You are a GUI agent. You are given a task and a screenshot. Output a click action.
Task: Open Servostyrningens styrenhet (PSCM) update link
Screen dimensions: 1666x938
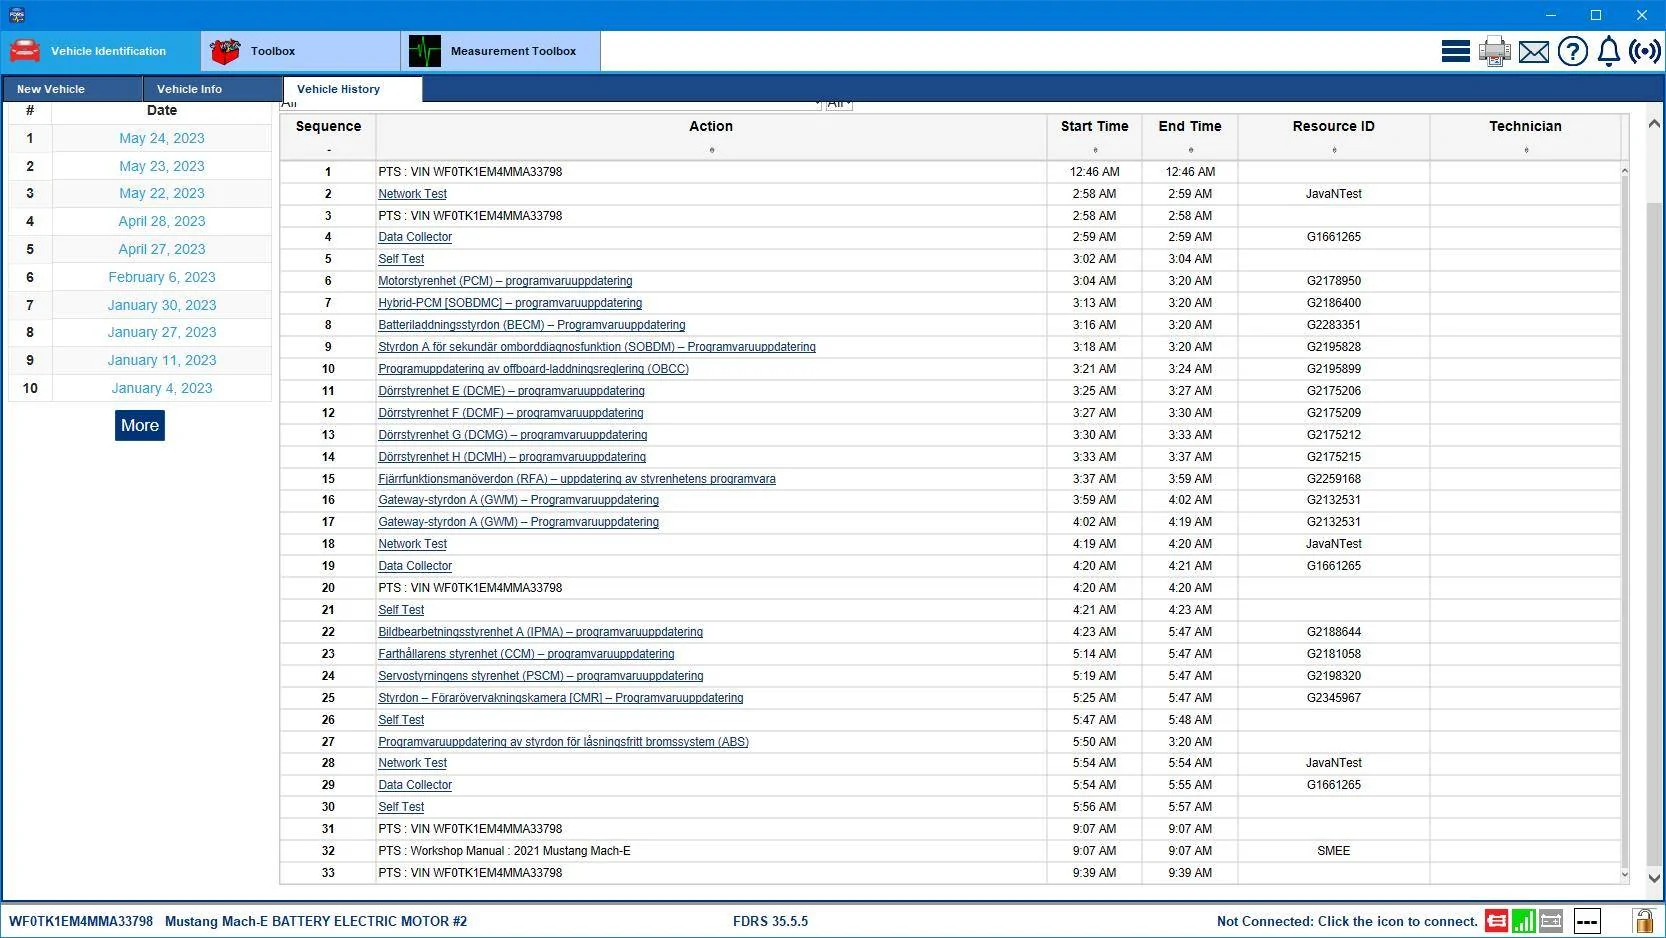click(x=541, y=676)
